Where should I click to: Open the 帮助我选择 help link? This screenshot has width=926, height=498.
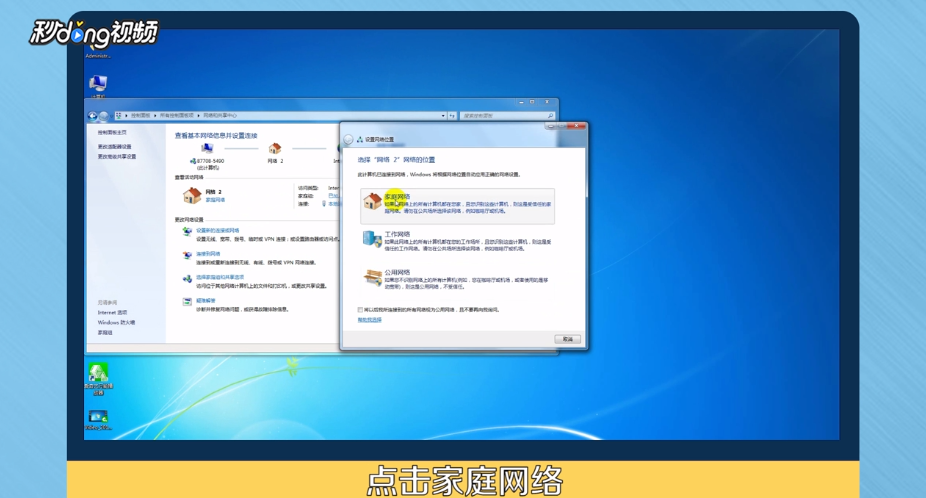(370, 320)
